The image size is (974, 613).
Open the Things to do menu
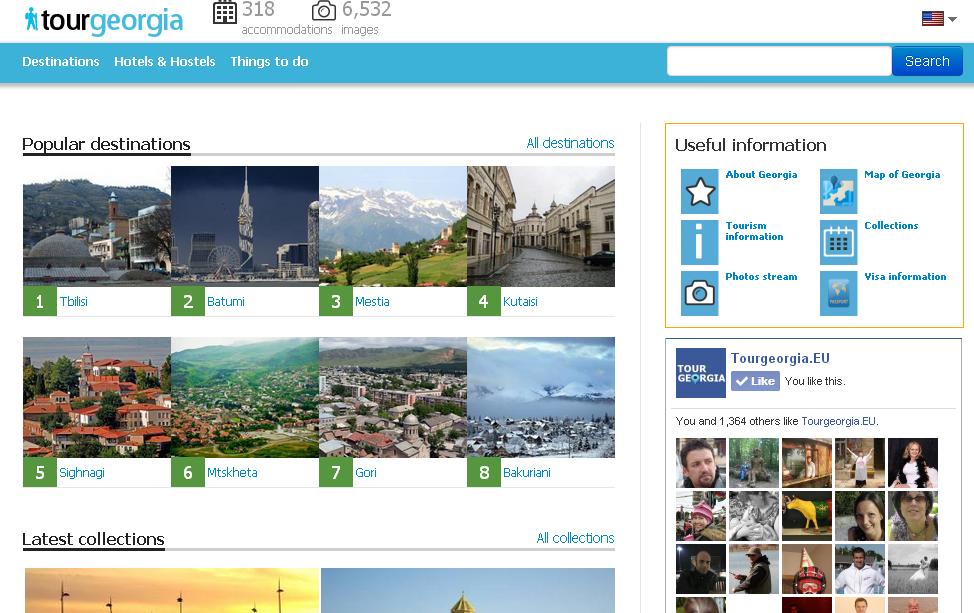tap(270, 61)
